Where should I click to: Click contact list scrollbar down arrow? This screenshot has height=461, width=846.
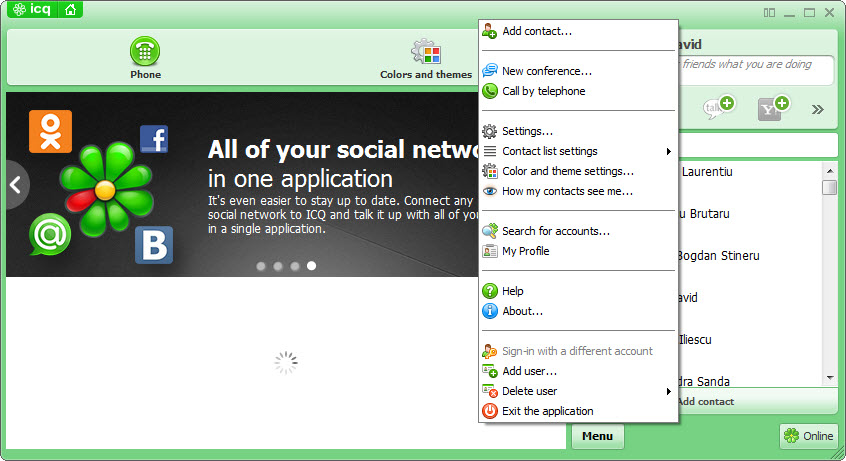tap(830, 378)
